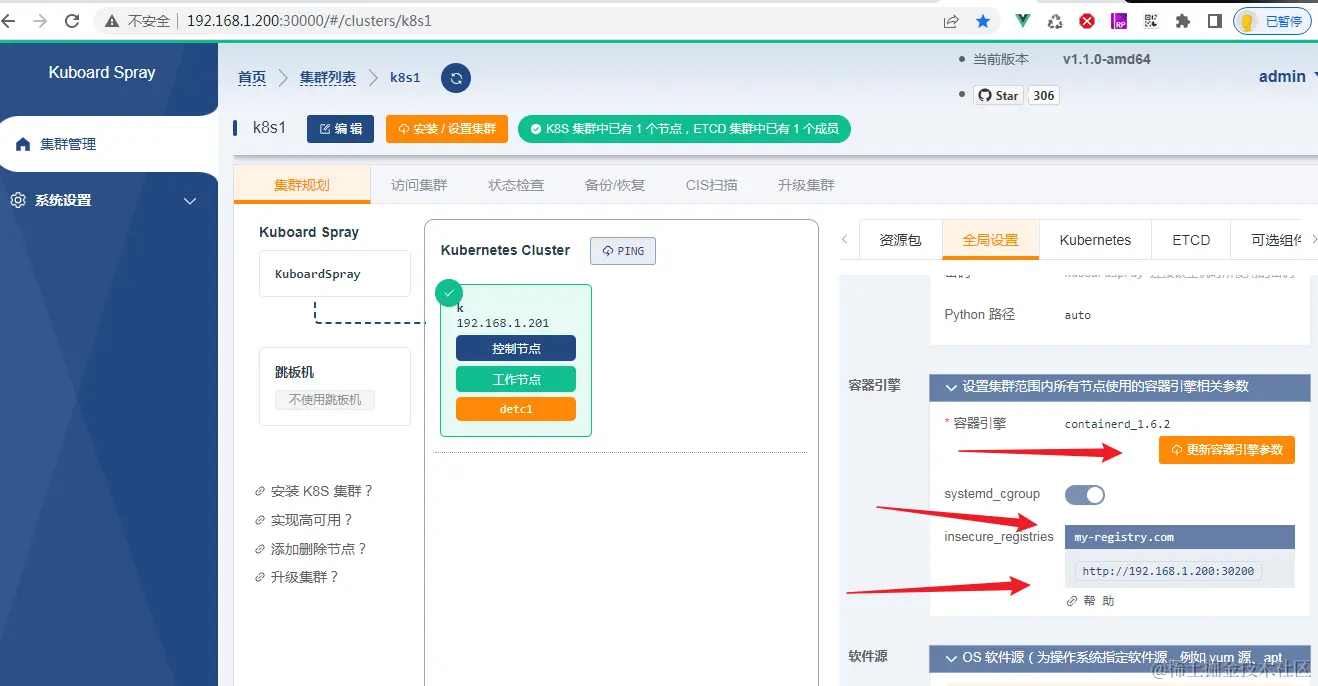
Task: Click the browser address bar URL
Action: click(x=309, y=20)
